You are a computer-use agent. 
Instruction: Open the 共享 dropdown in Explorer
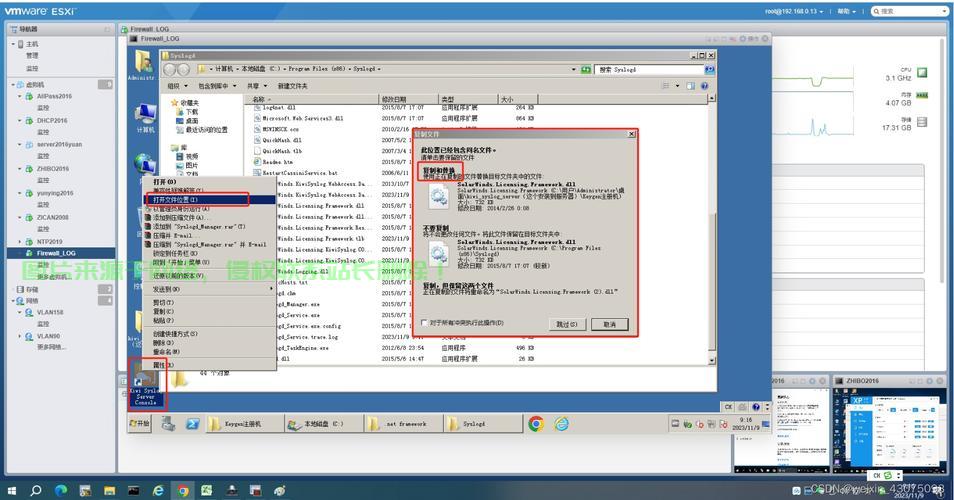tap(257, 86)
